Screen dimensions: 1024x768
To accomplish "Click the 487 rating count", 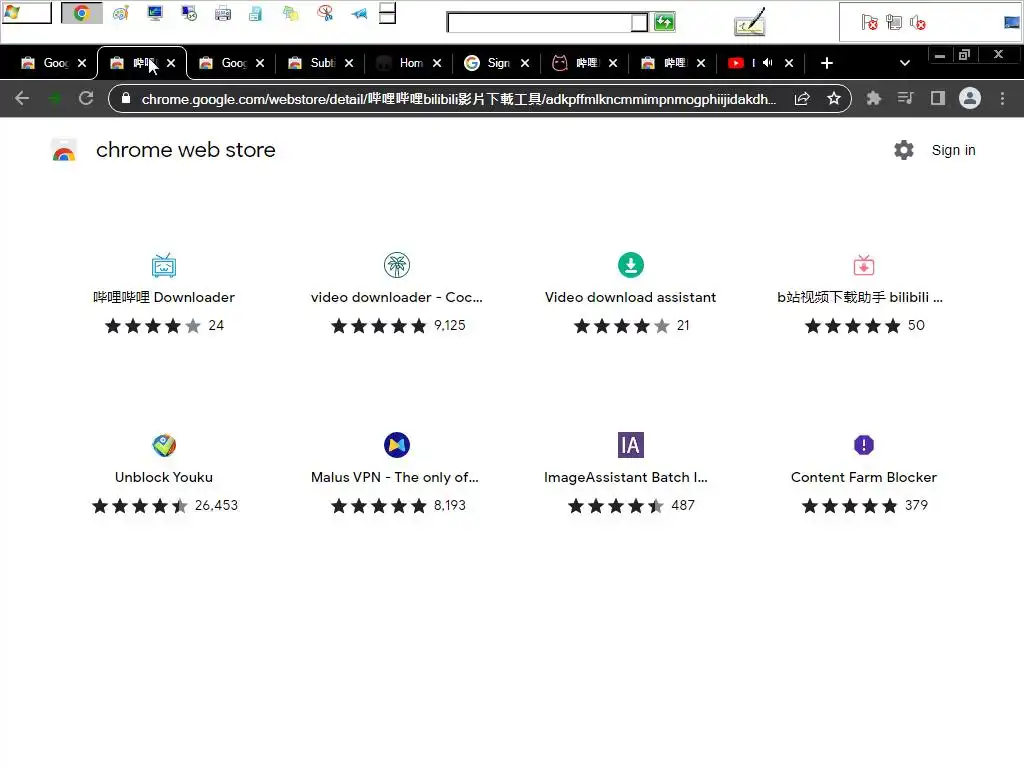I will 683,505.
